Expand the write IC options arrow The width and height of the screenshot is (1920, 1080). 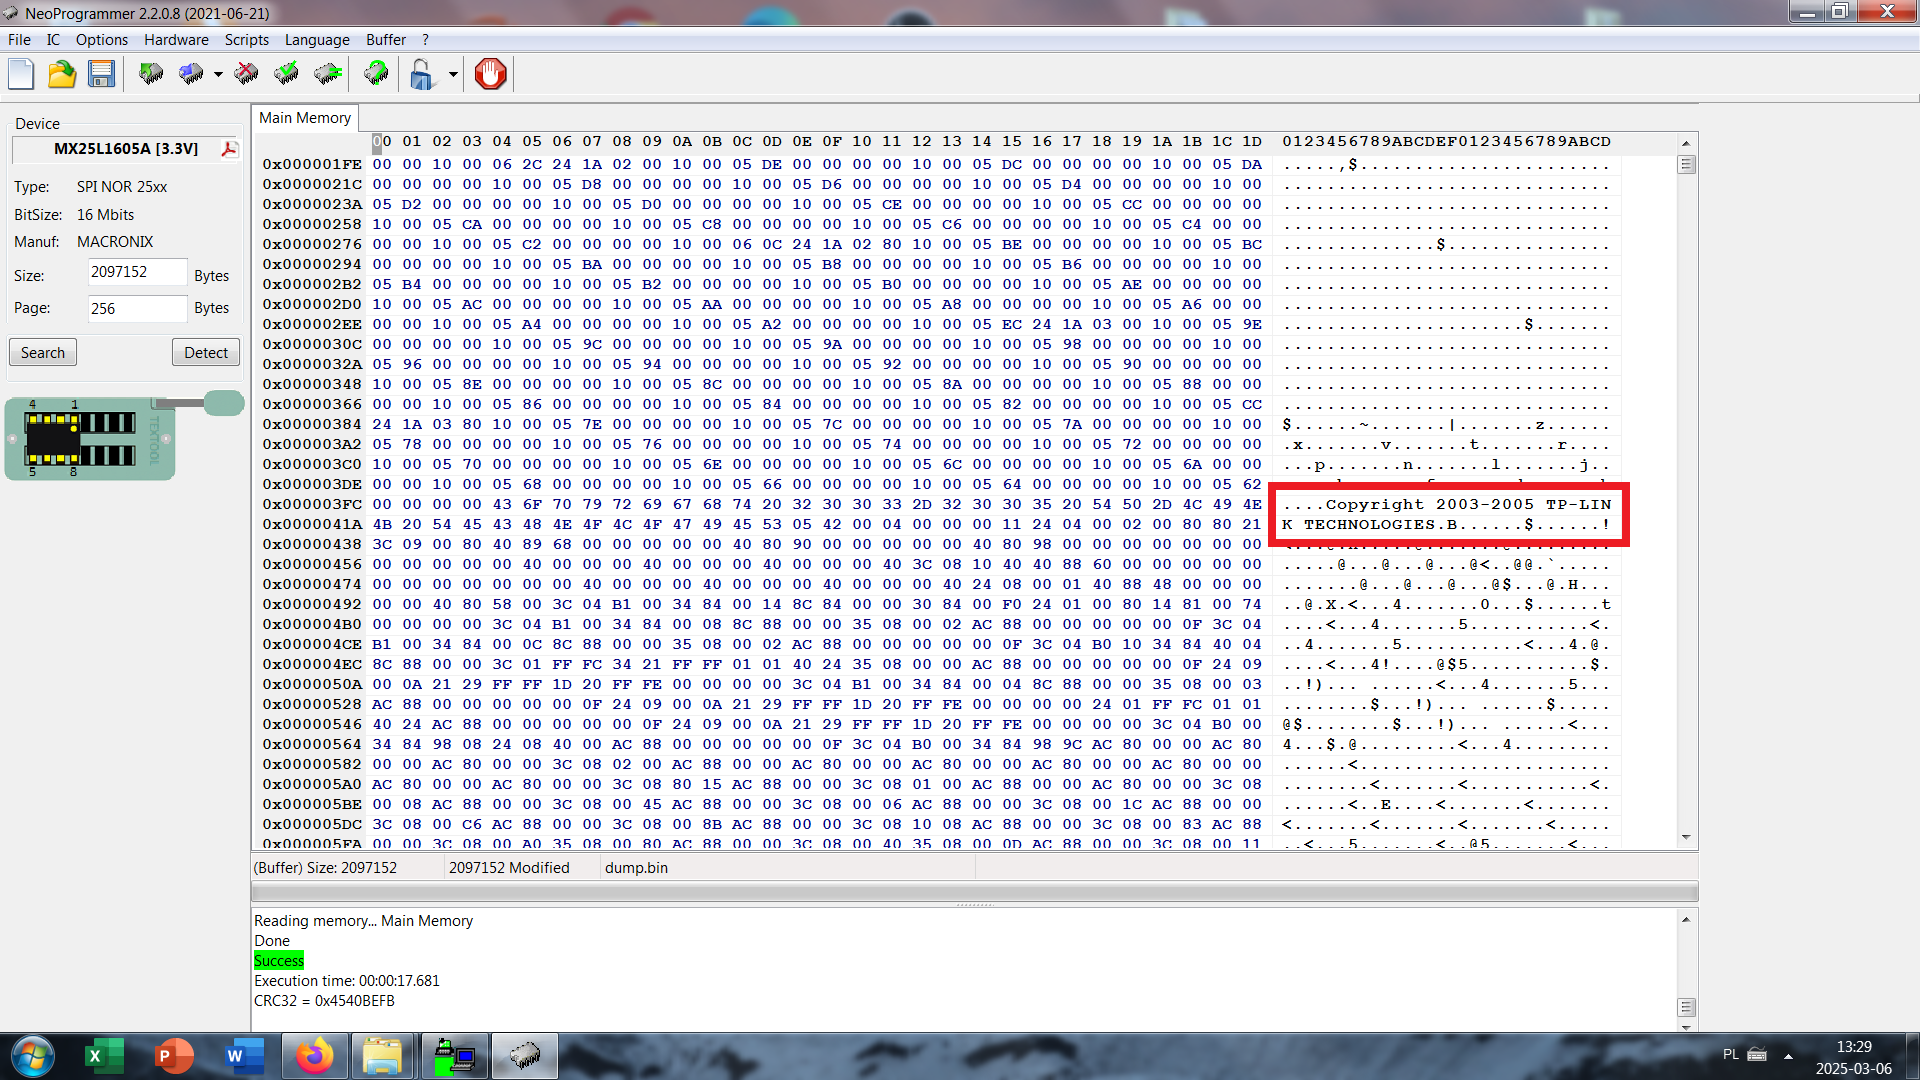[218, 74]
